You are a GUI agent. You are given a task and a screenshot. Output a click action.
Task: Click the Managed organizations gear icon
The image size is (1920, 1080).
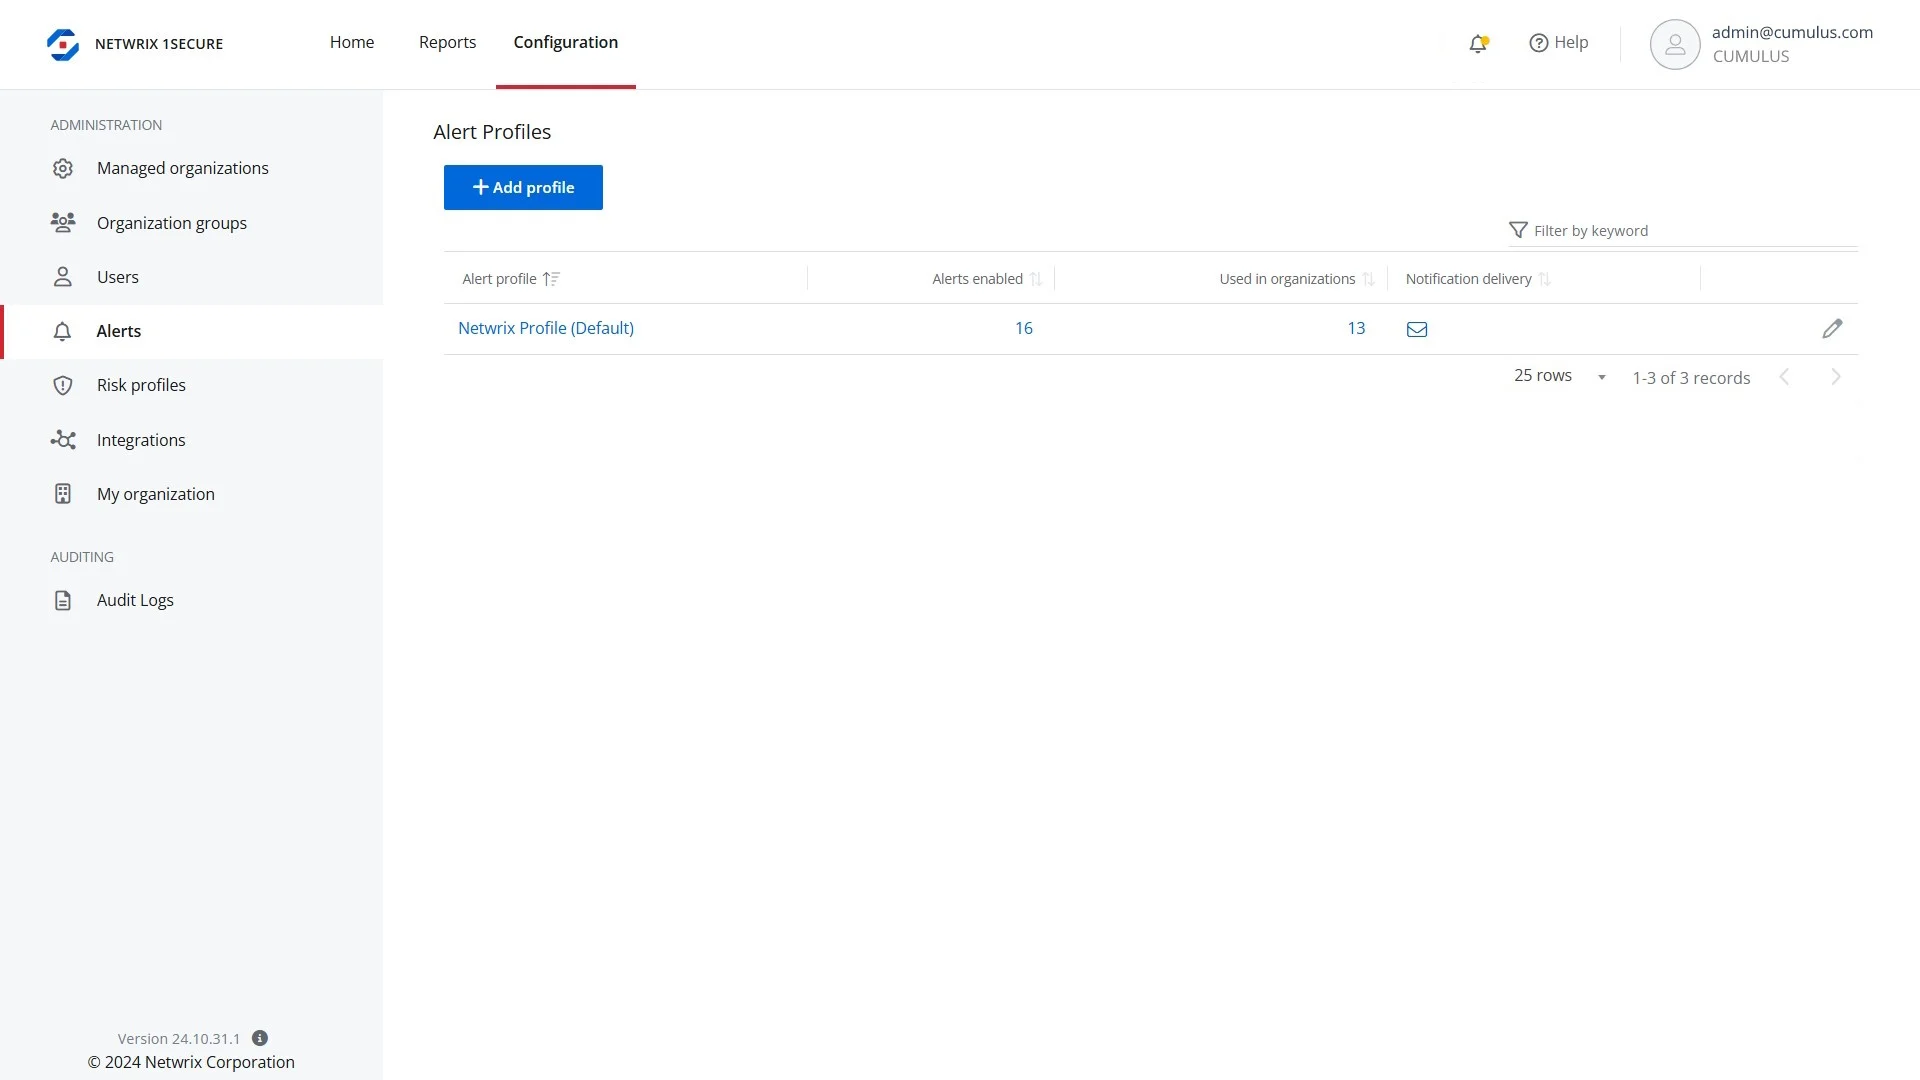click(x=63, y=168)
